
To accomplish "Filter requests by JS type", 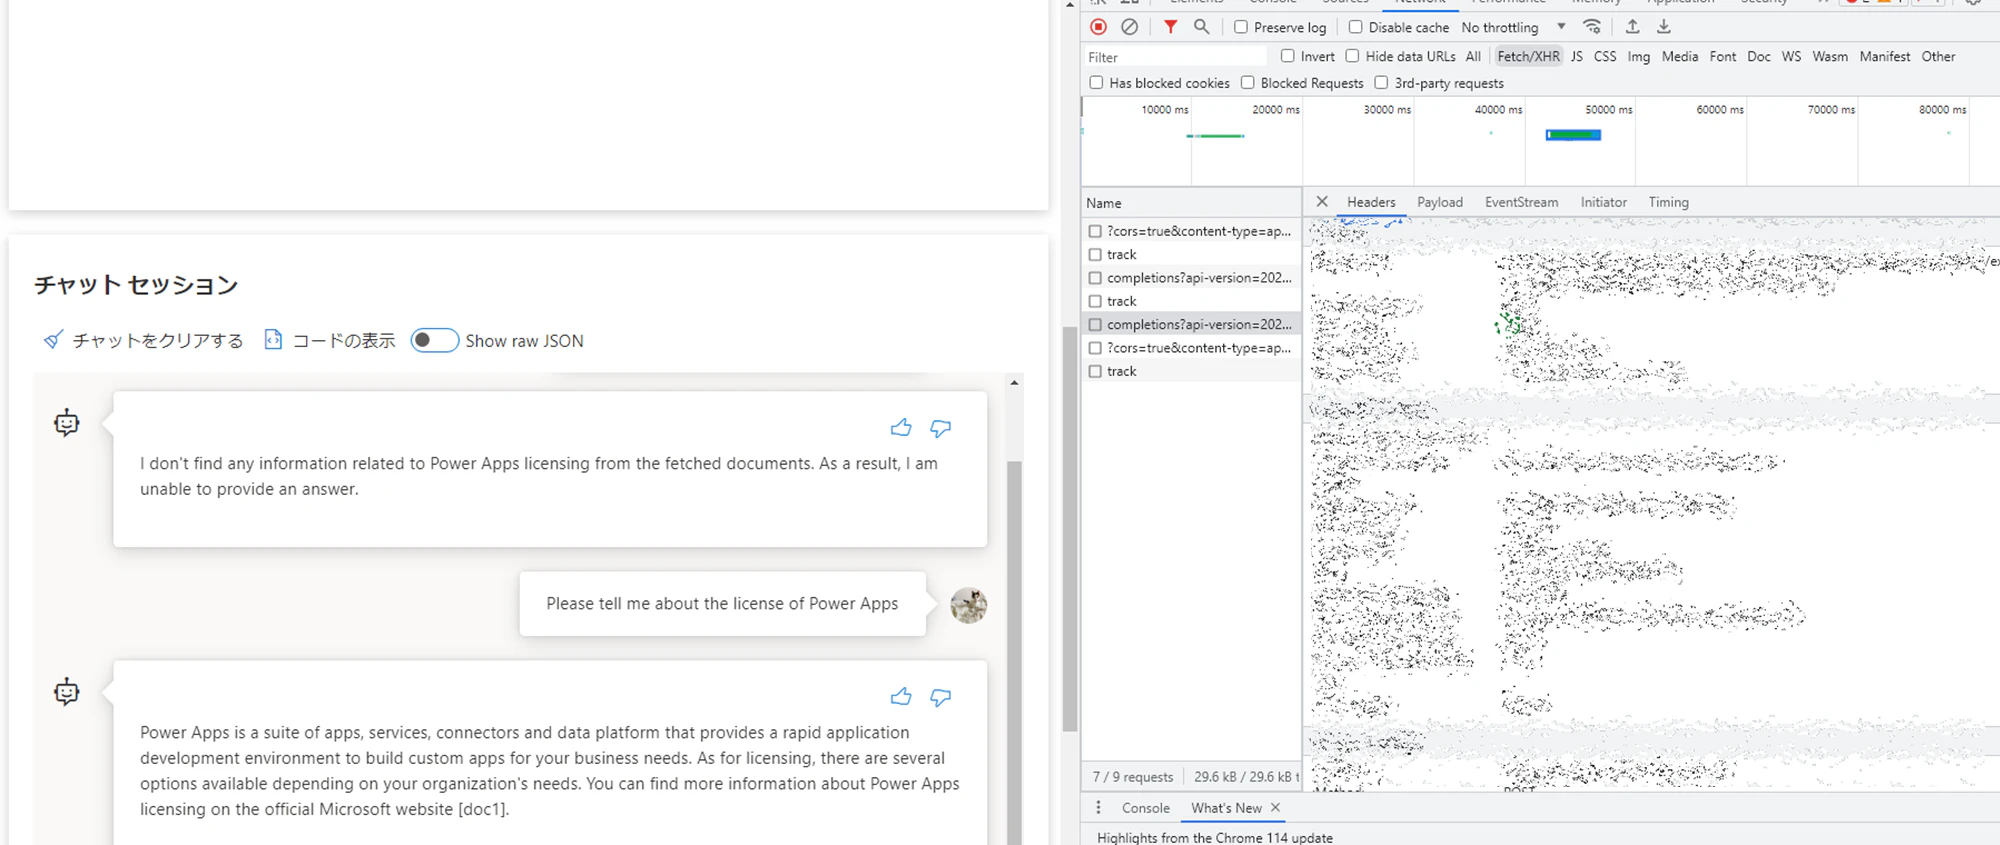I will [x=1577, y=56].
